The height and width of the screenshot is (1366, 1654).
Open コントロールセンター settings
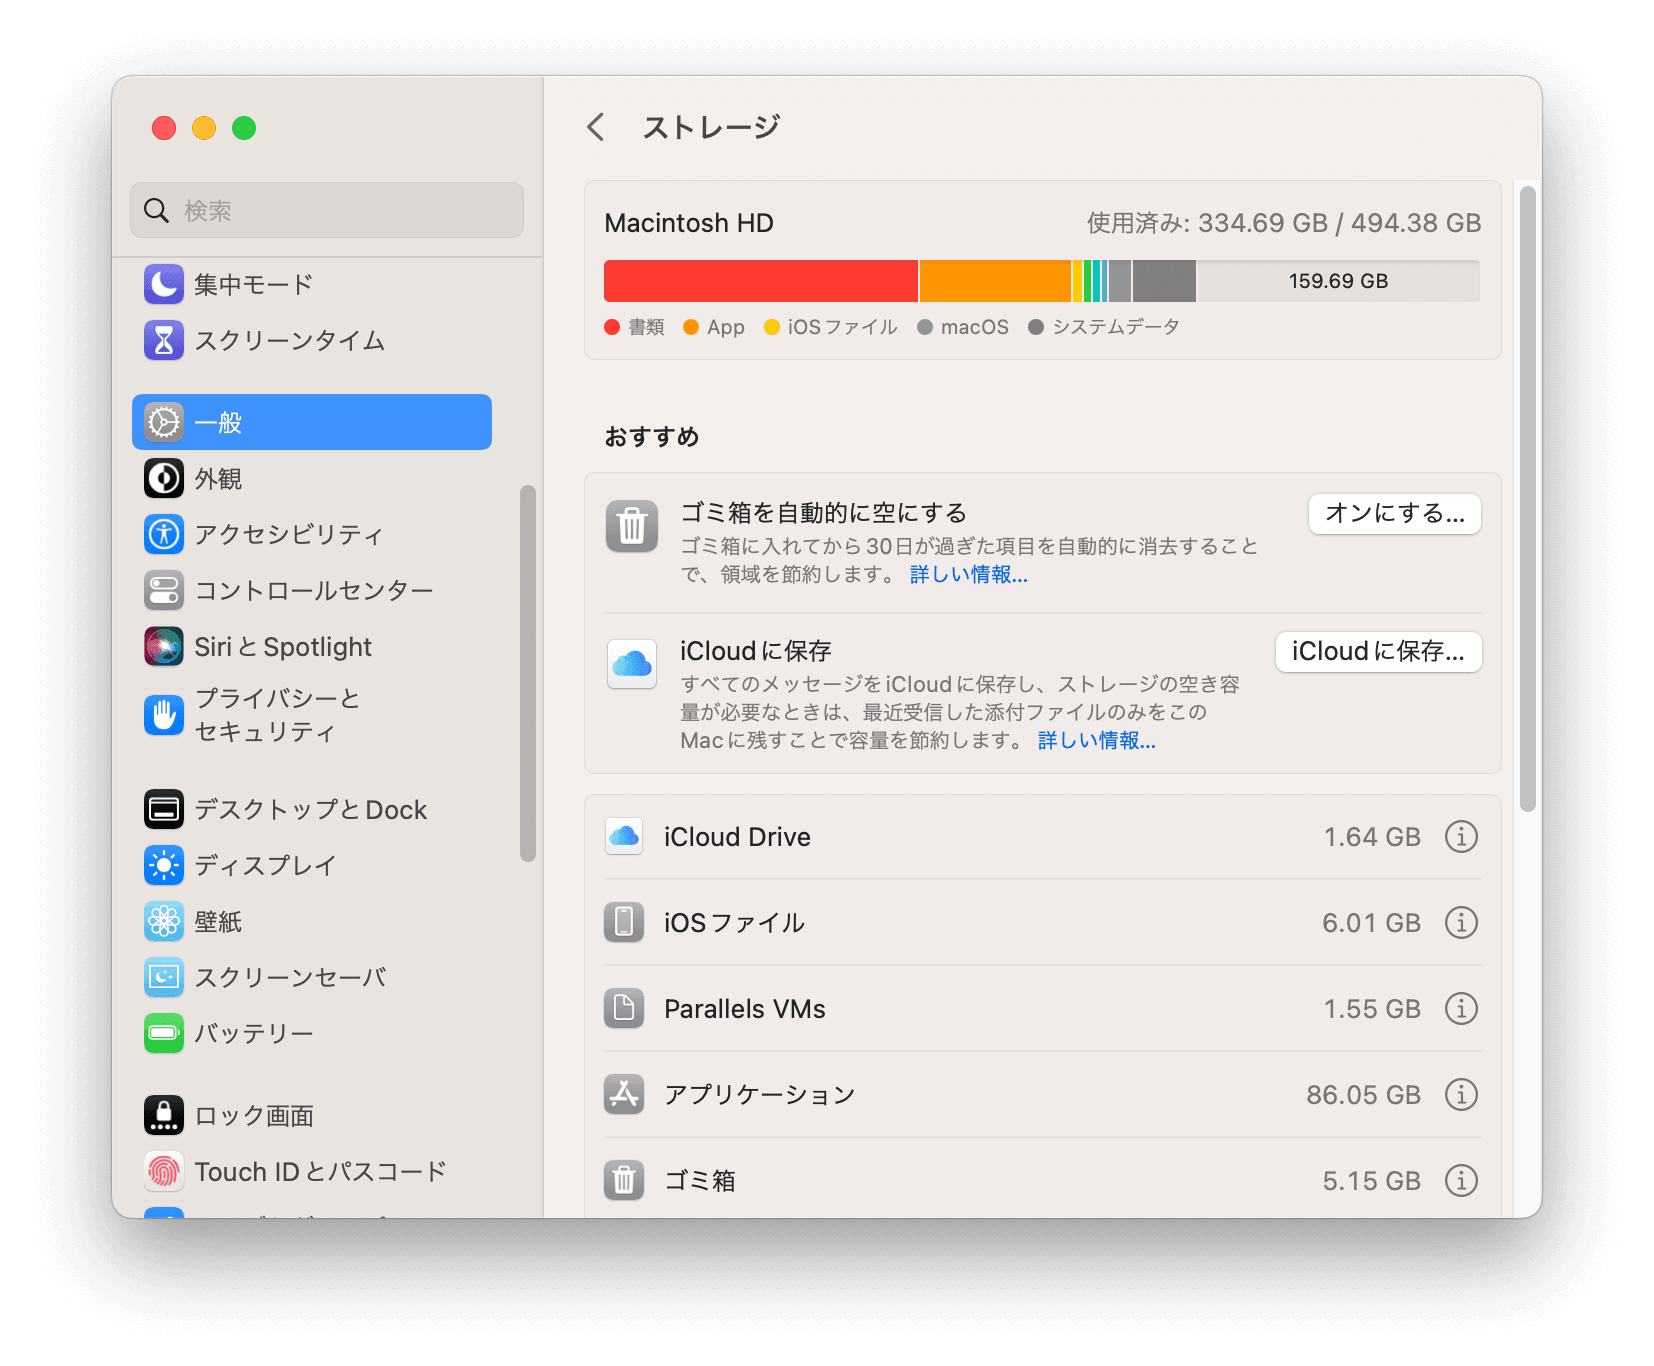[x=312, y=590]
